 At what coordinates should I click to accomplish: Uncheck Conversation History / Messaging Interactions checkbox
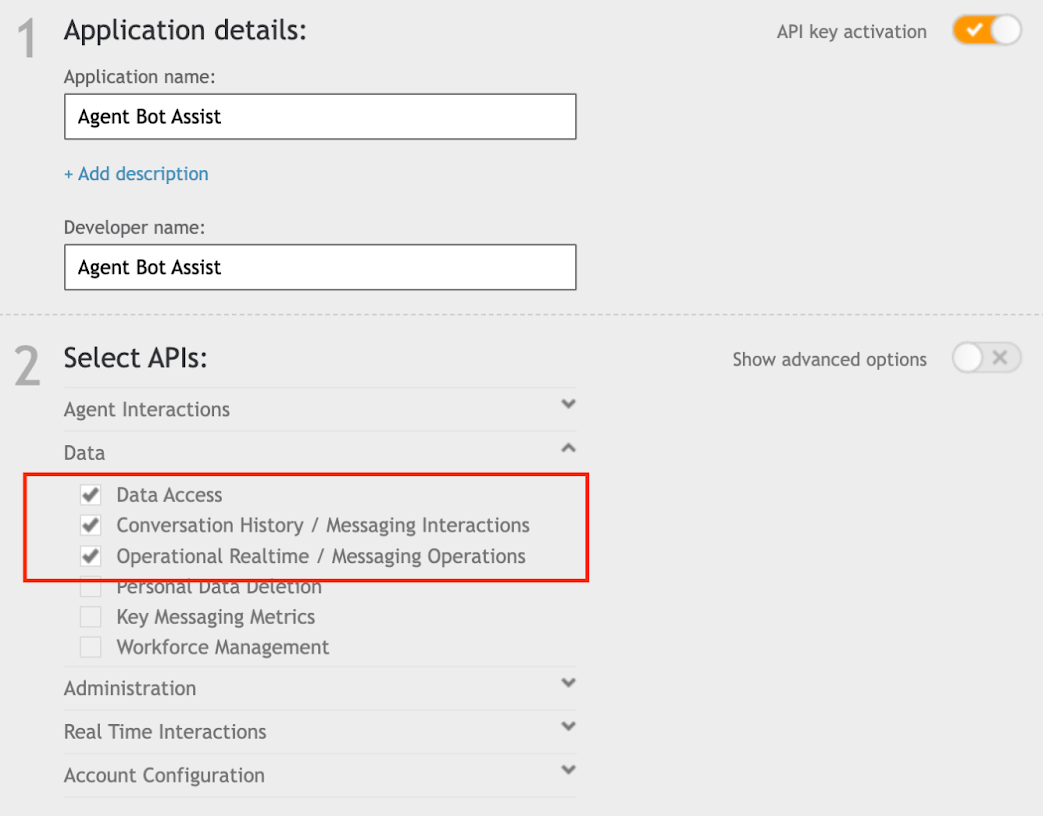[90, 525]
